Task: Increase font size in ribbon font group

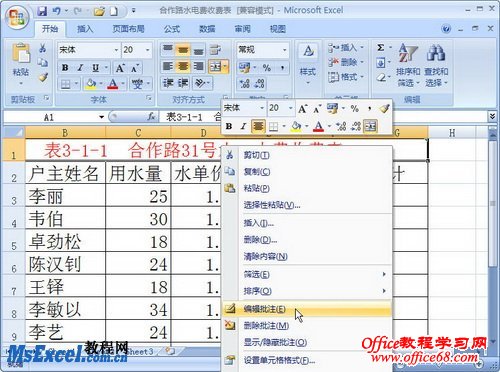Action: (120, 68)
